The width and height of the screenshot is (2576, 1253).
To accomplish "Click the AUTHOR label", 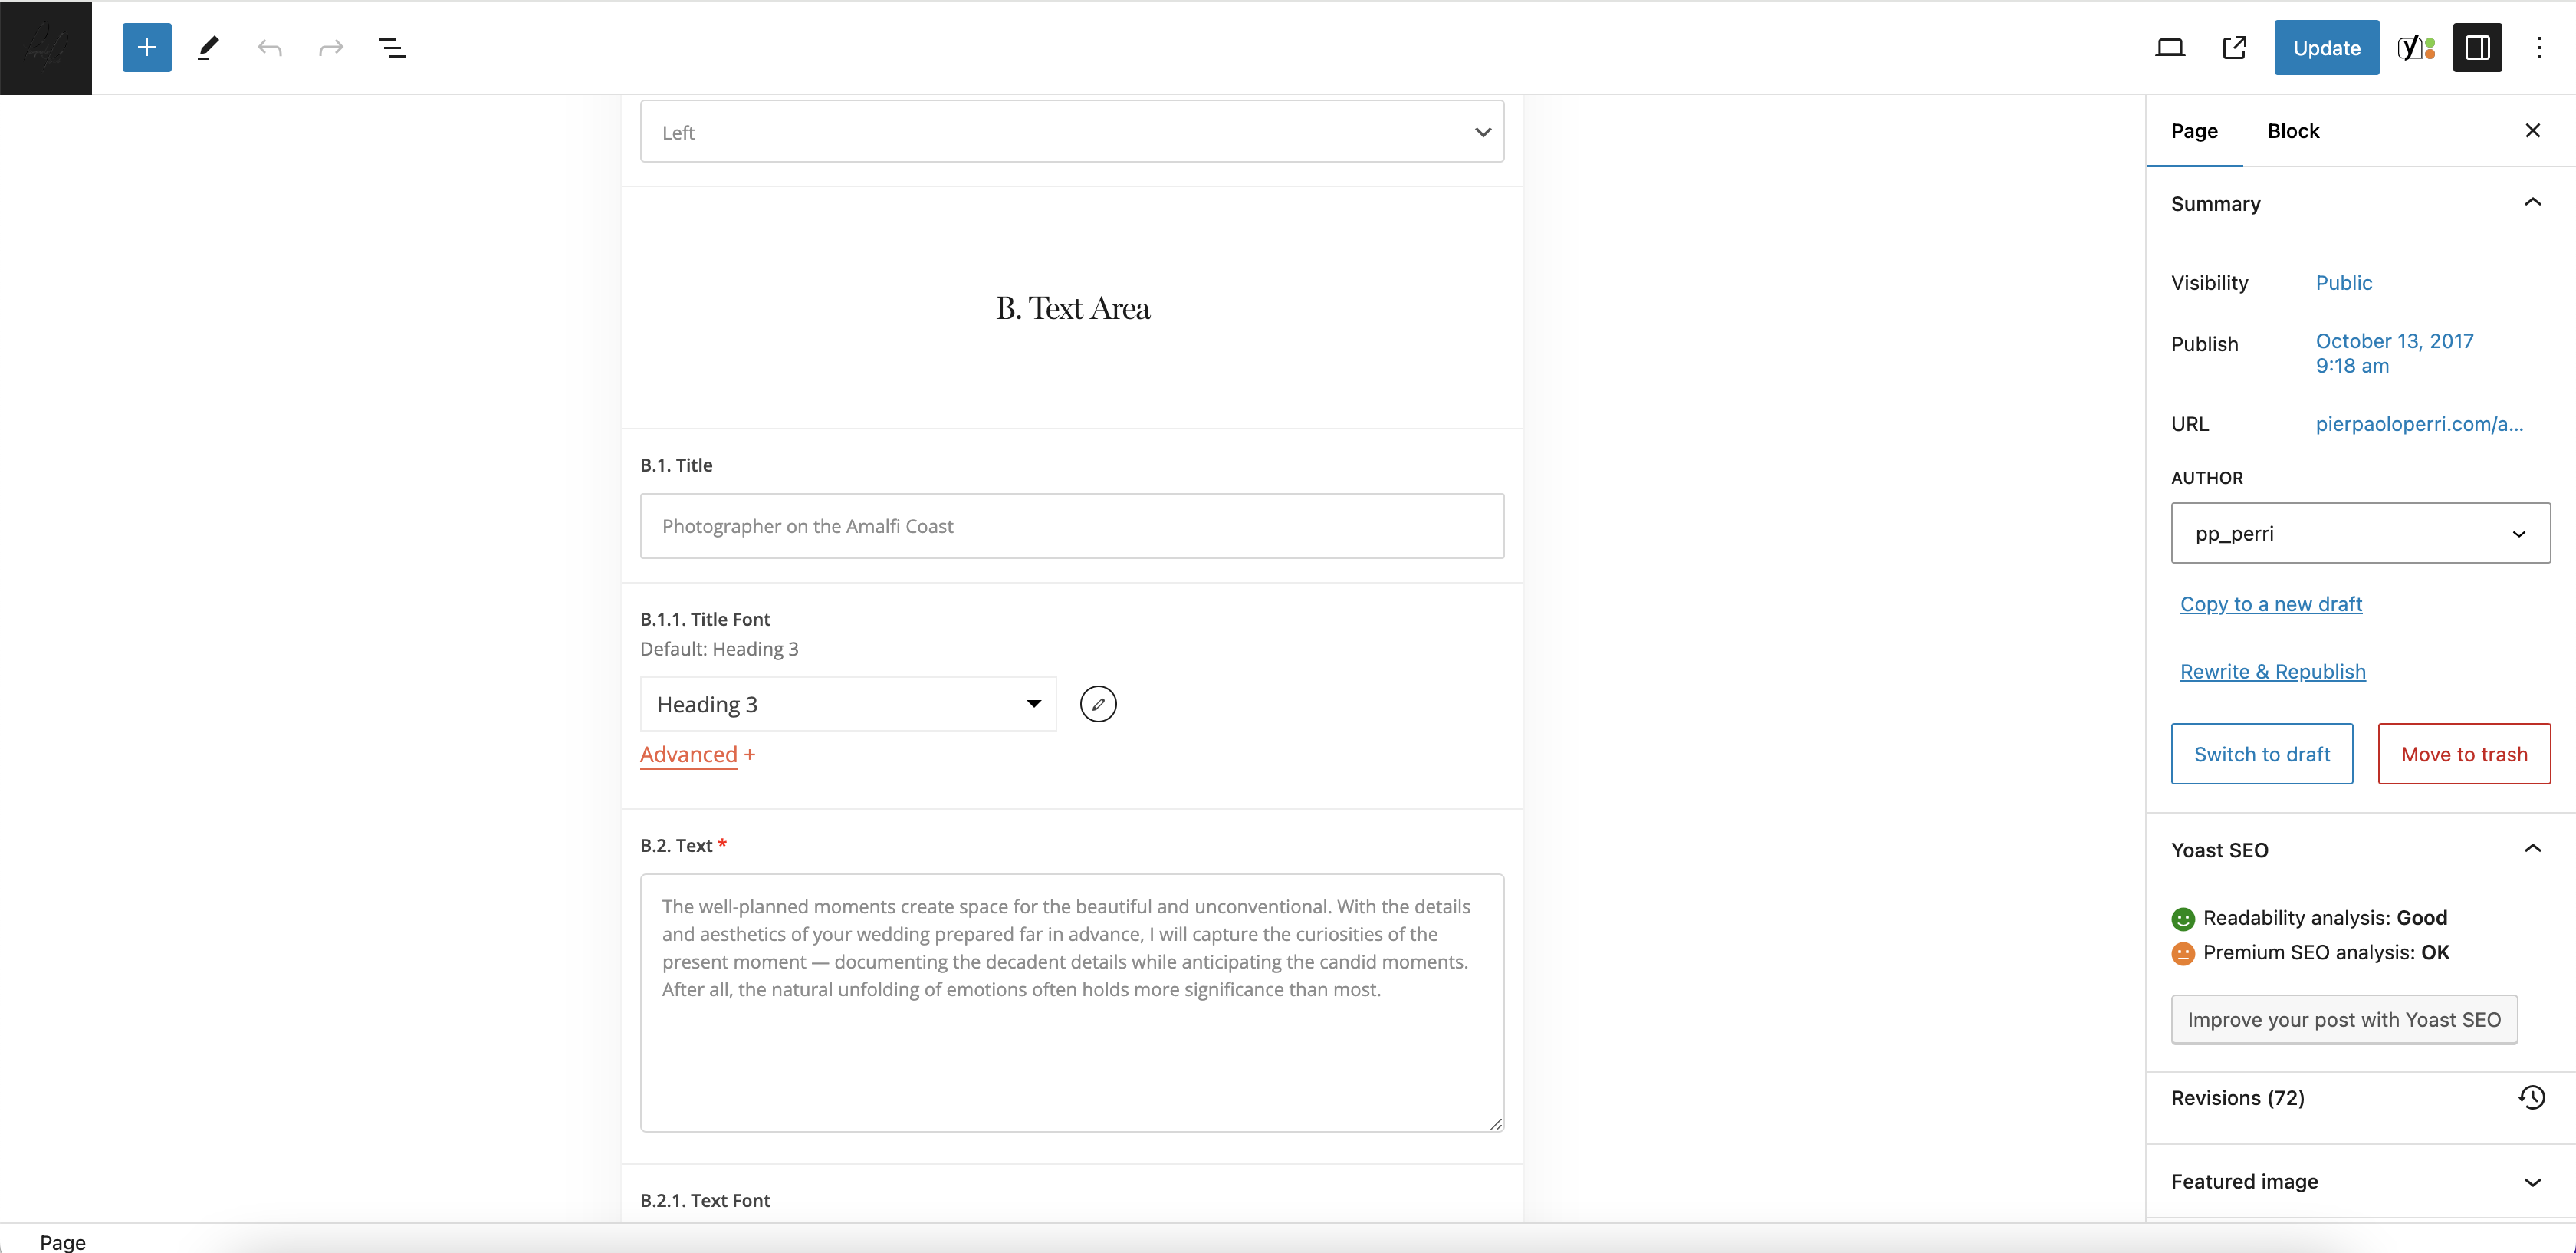I will click(x=2207, y=478).
